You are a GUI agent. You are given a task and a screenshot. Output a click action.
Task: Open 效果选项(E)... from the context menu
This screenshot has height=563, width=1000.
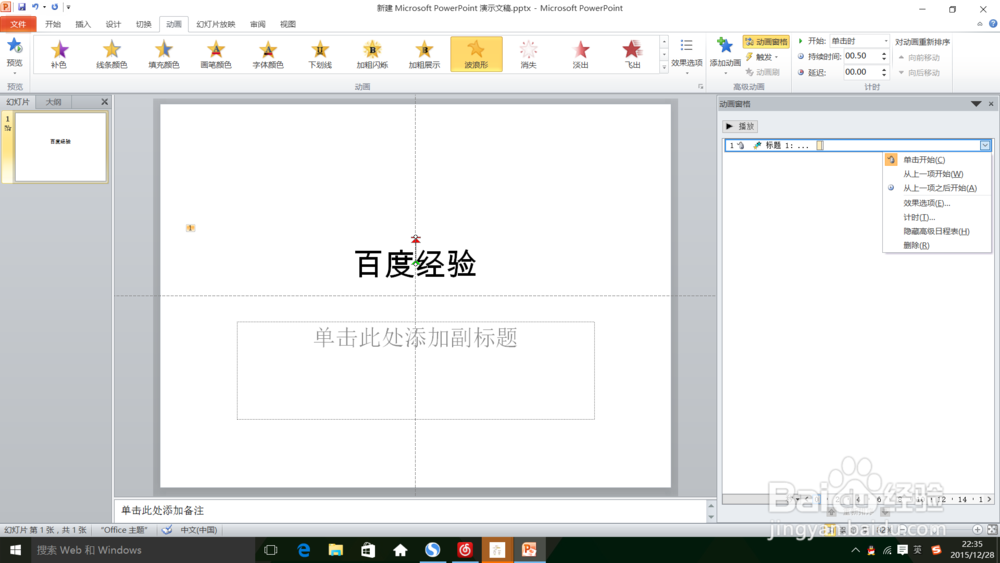(x=937, y=203)
